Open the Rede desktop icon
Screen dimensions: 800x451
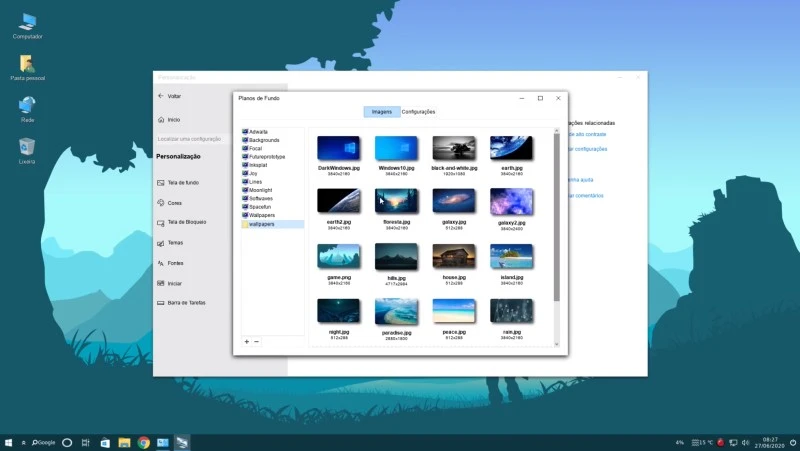[28, 109]
